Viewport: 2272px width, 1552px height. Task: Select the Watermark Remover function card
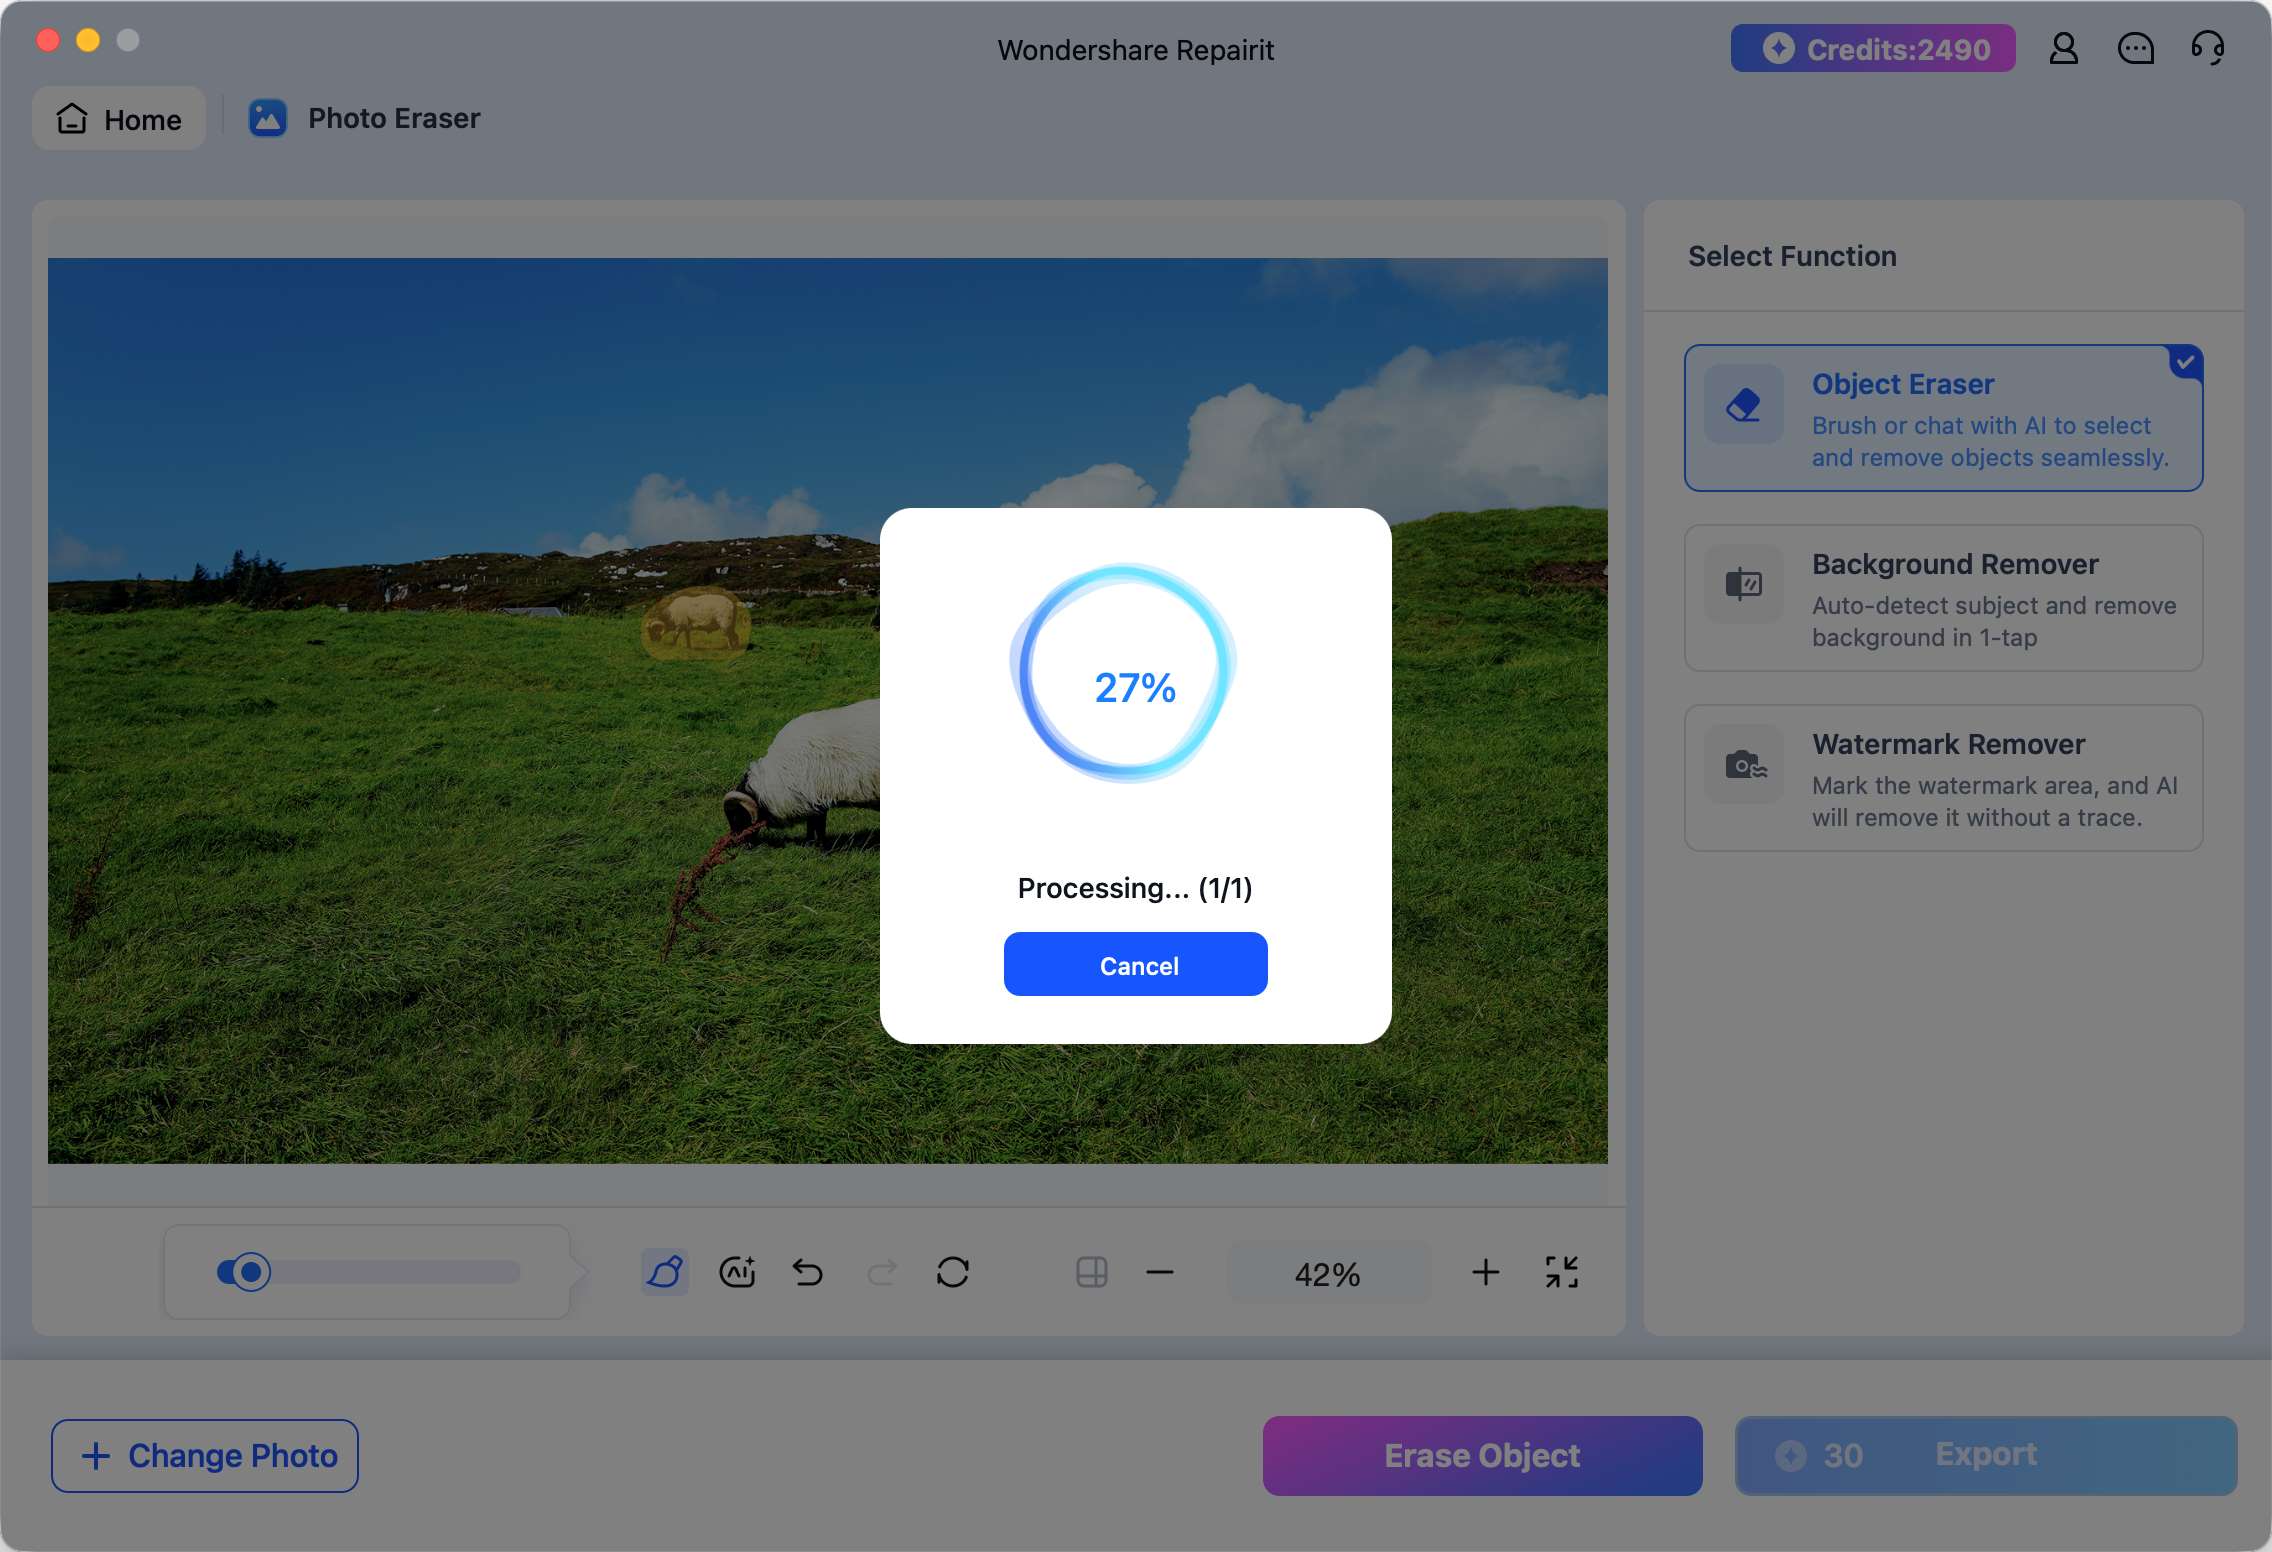click(1943, 778)
